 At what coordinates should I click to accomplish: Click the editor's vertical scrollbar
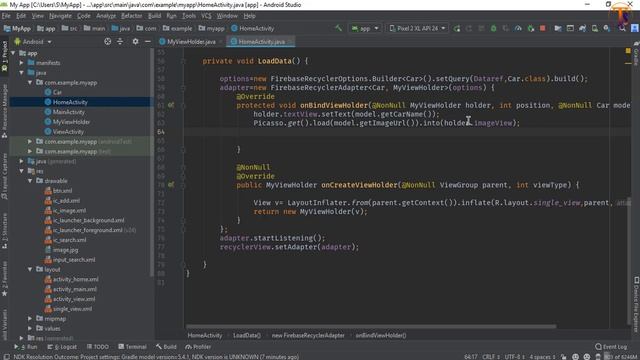coord(629,261)
